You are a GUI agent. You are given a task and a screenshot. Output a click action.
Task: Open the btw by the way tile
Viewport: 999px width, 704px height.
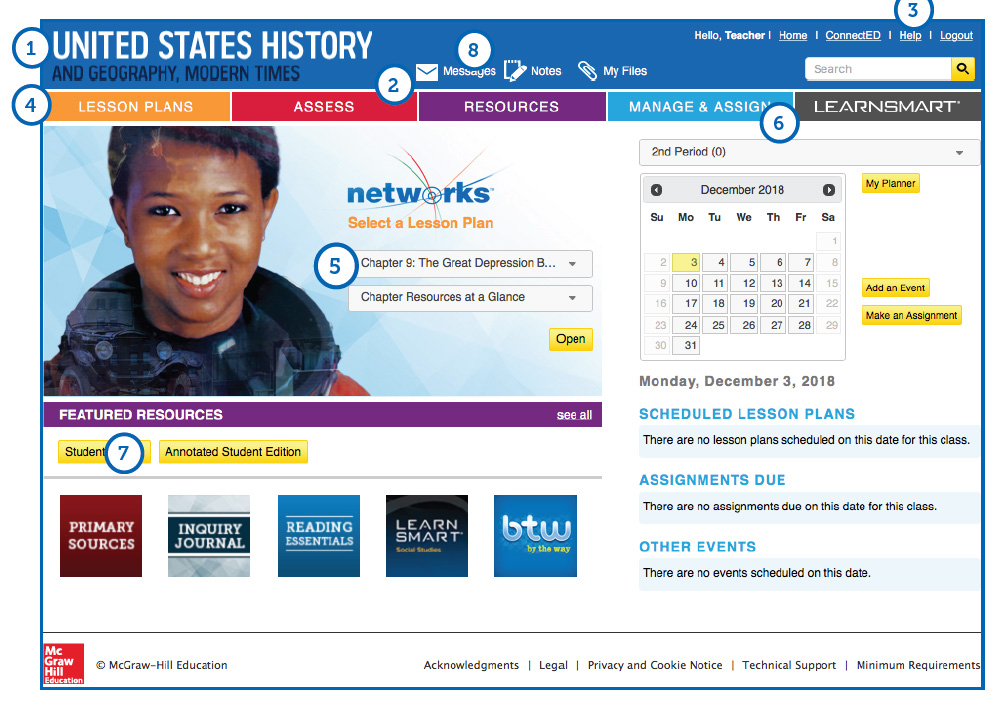(535, 536)
